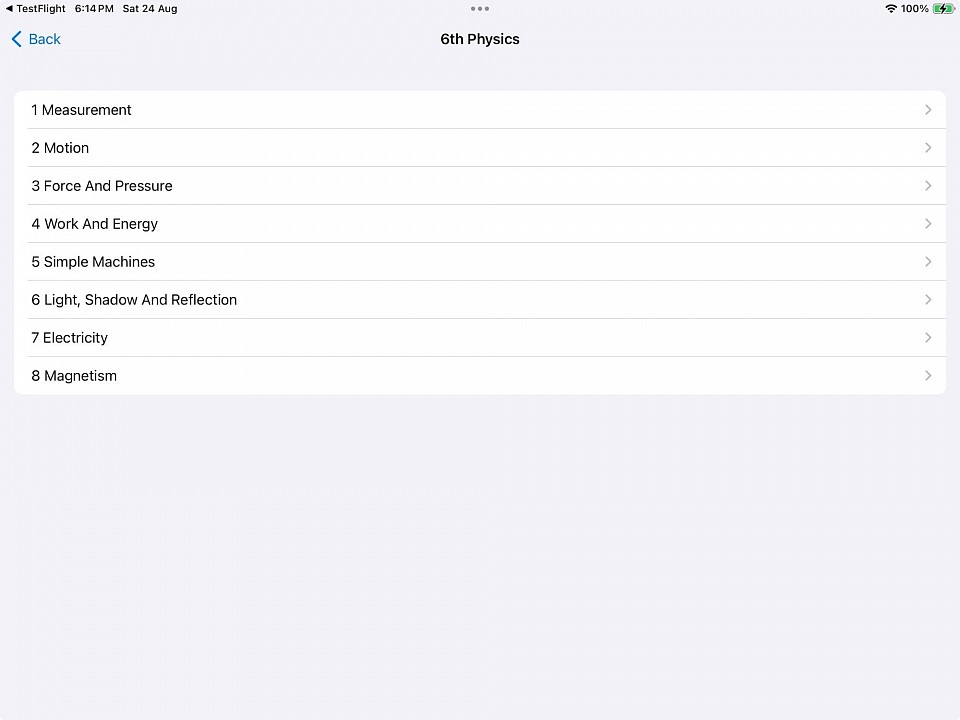Tap chevron beside 2 Motion
This screenshot has width=960, height=720.
(928, 148)
